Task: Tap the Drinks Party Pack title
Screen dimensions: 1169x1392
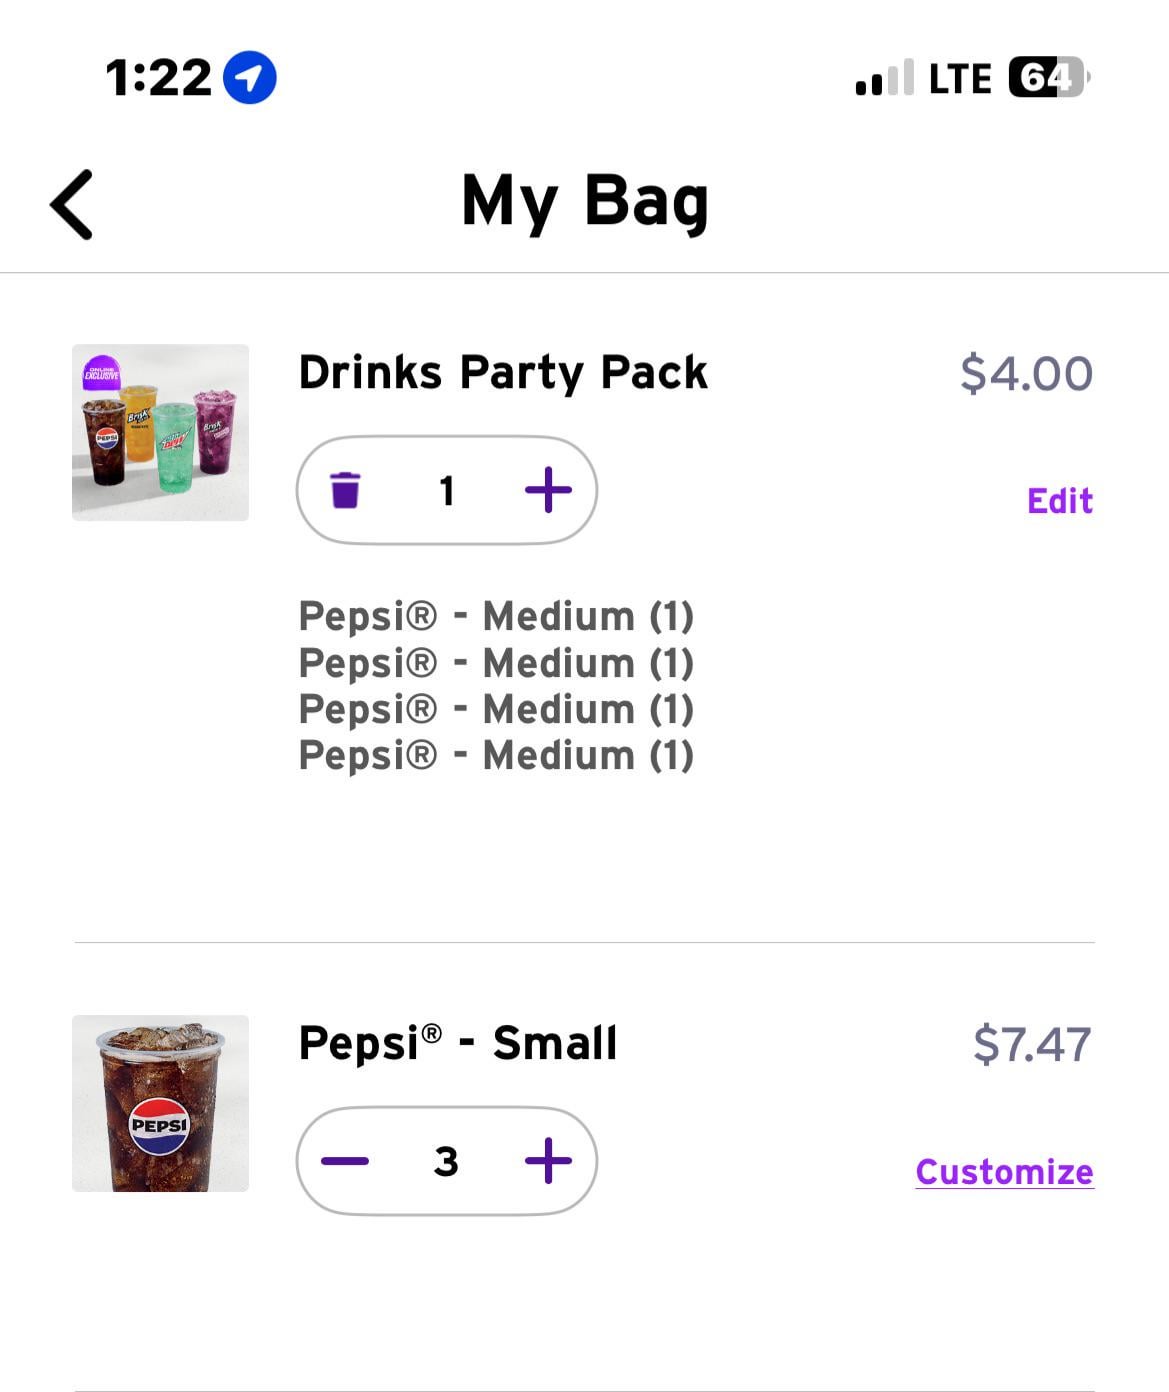Action: pos(503,373)
